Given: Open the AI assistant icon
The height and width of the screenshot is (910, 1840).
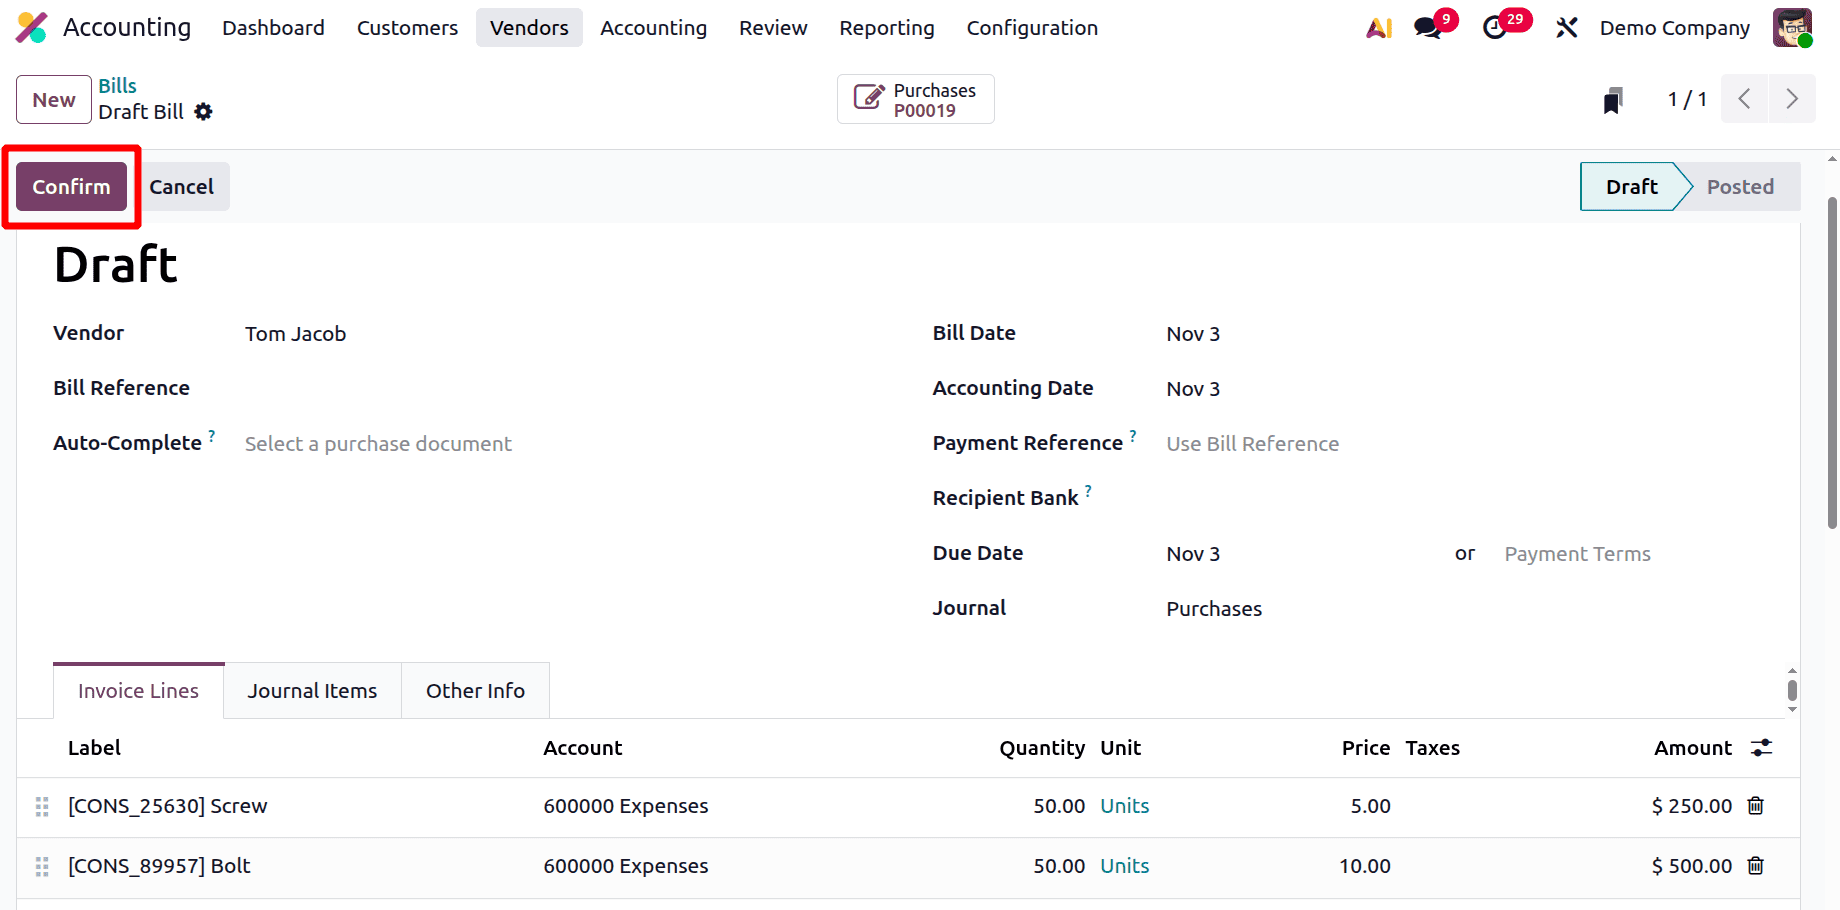Looking at the screenshot, I should [x=1378, y=27].
